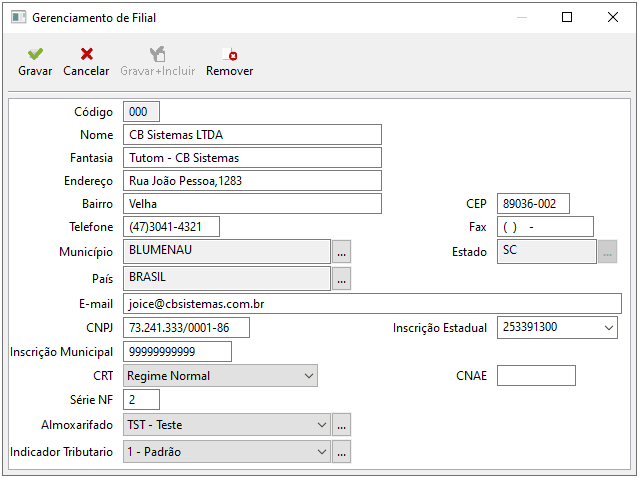
Task: Click the Almoxarifado label text
Action: coord(77,425)
